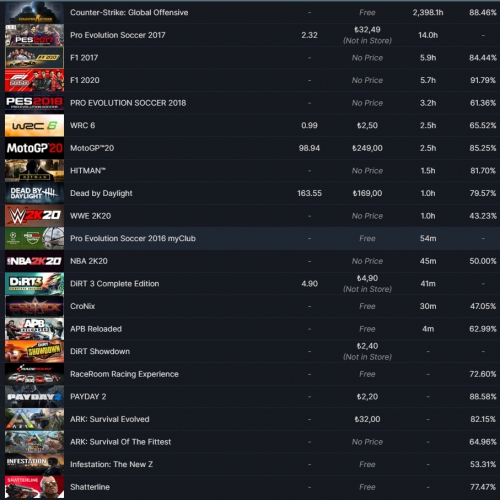The width and height of the screenshot is (500, 500).
Task: Select the ₺32,00 price for ARK
Action: 367,419
